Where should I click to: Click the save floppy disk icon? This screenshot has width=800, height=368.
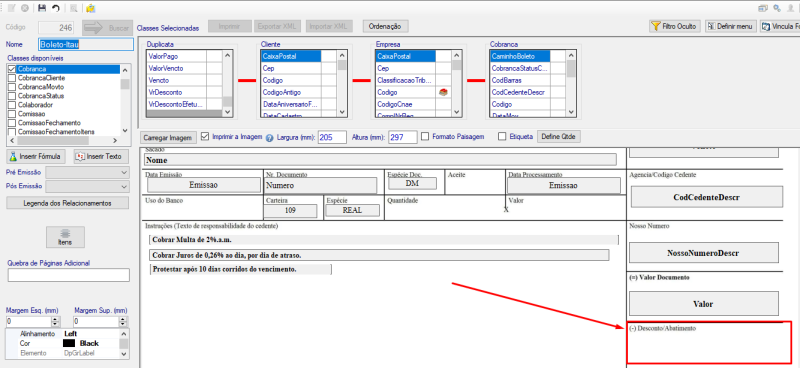(x=42, y=8)
